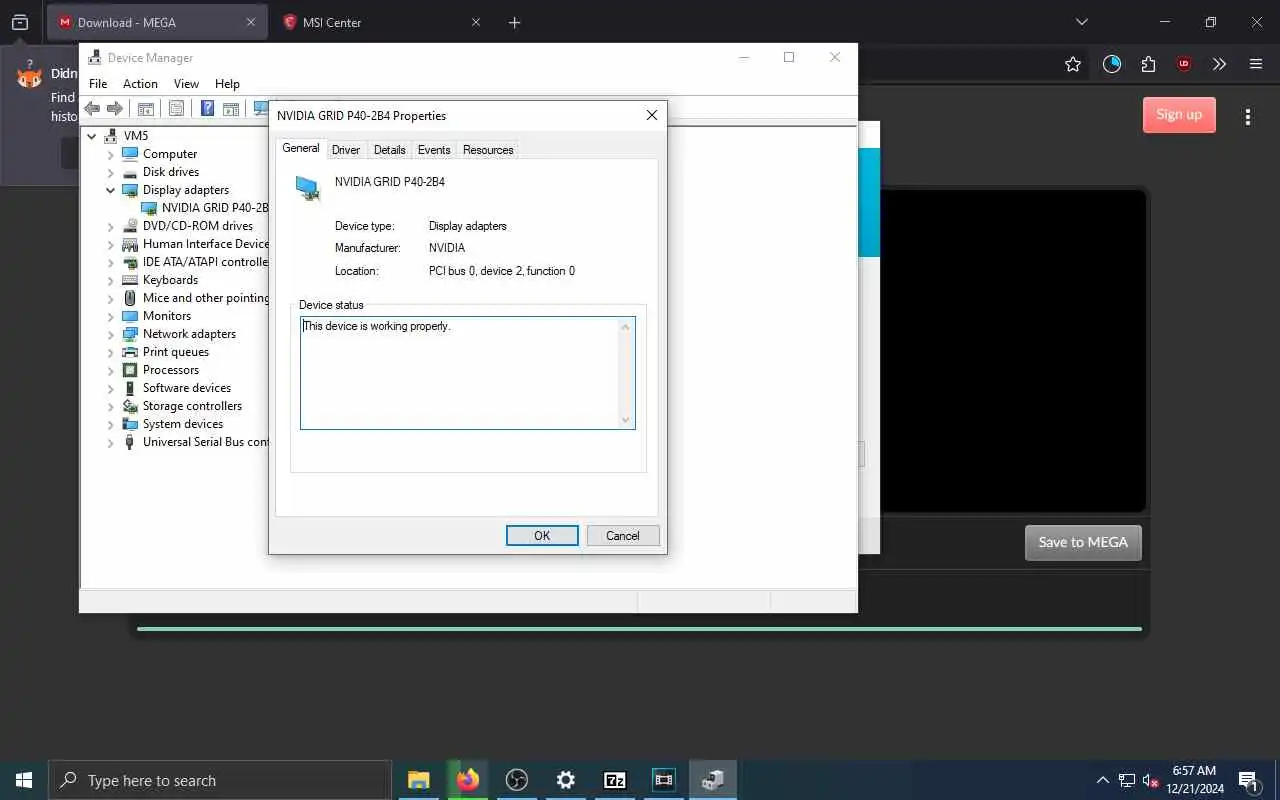Open the clock and date in the taskbar
Image resolution: width=1280 pixels, height=800 pixels.
[1194, 780]
